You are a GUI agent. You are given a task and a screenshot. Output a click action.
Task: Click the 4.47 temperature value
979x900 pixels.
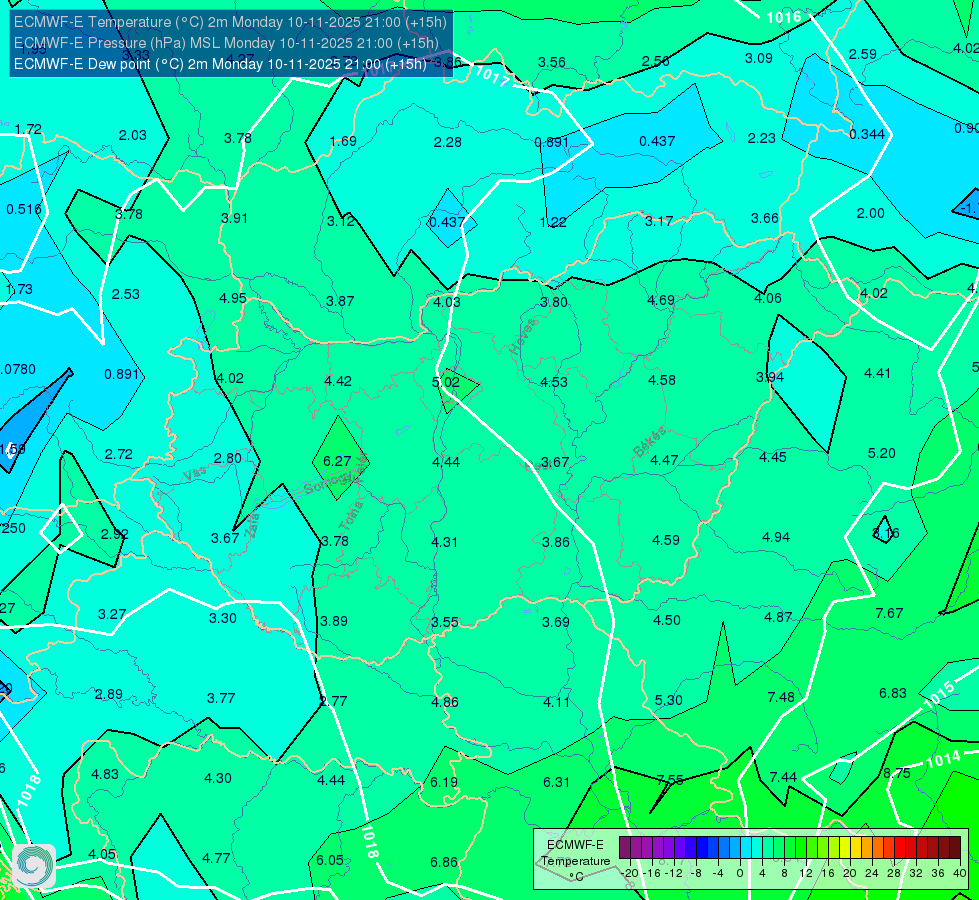click(664, 460)
